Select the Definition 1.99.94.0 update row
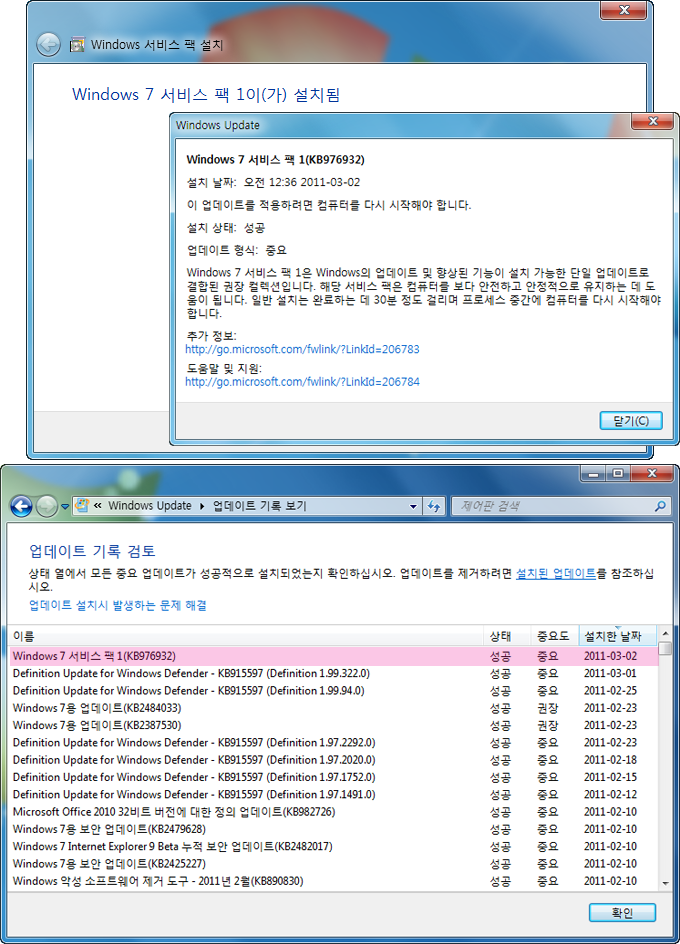Screen dimensions: 680x944 (334, 691)
